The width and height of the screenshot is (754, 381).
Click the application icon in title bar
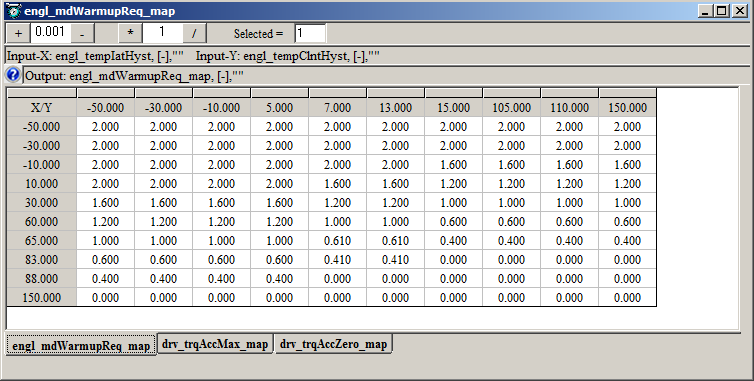[x=14, y=11]
